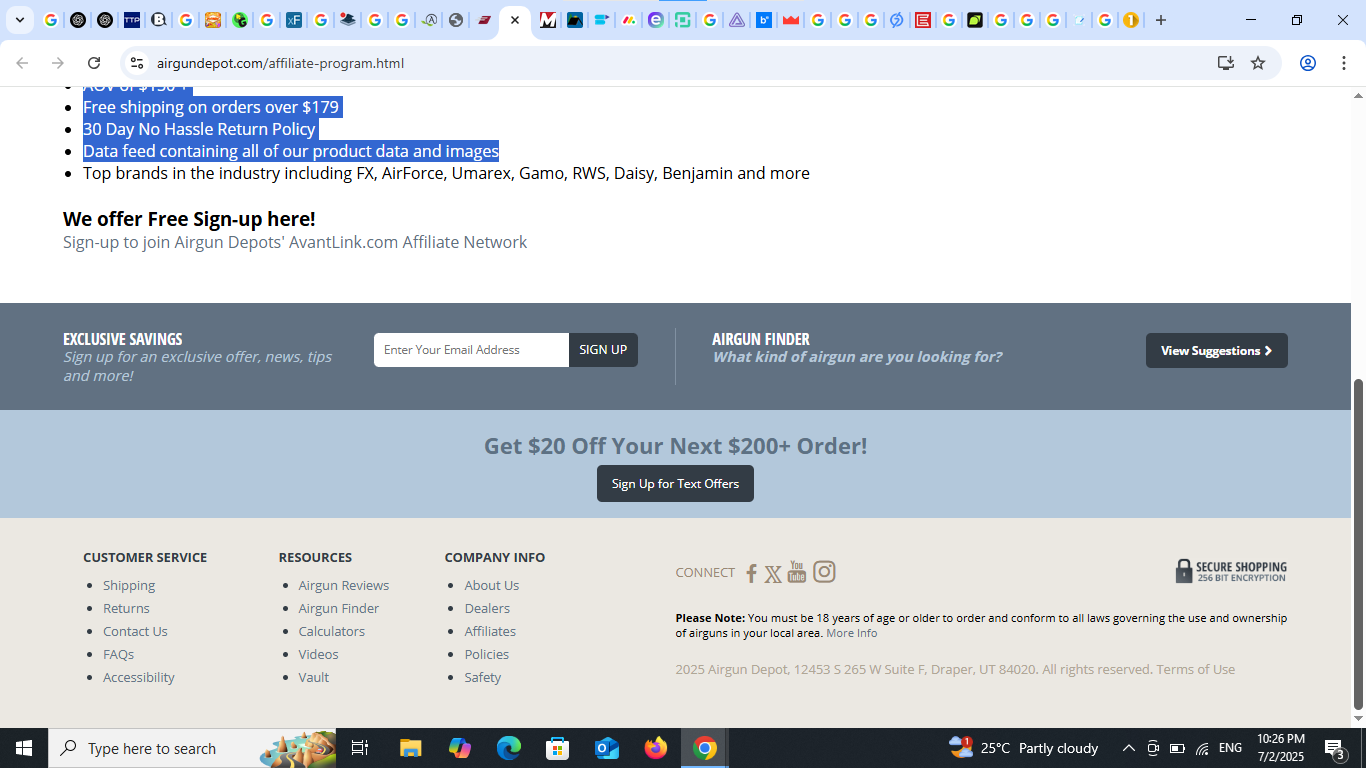This screenshot has height=768, width=1366.
Task: Open the About Us link
Action: [492, 585]
